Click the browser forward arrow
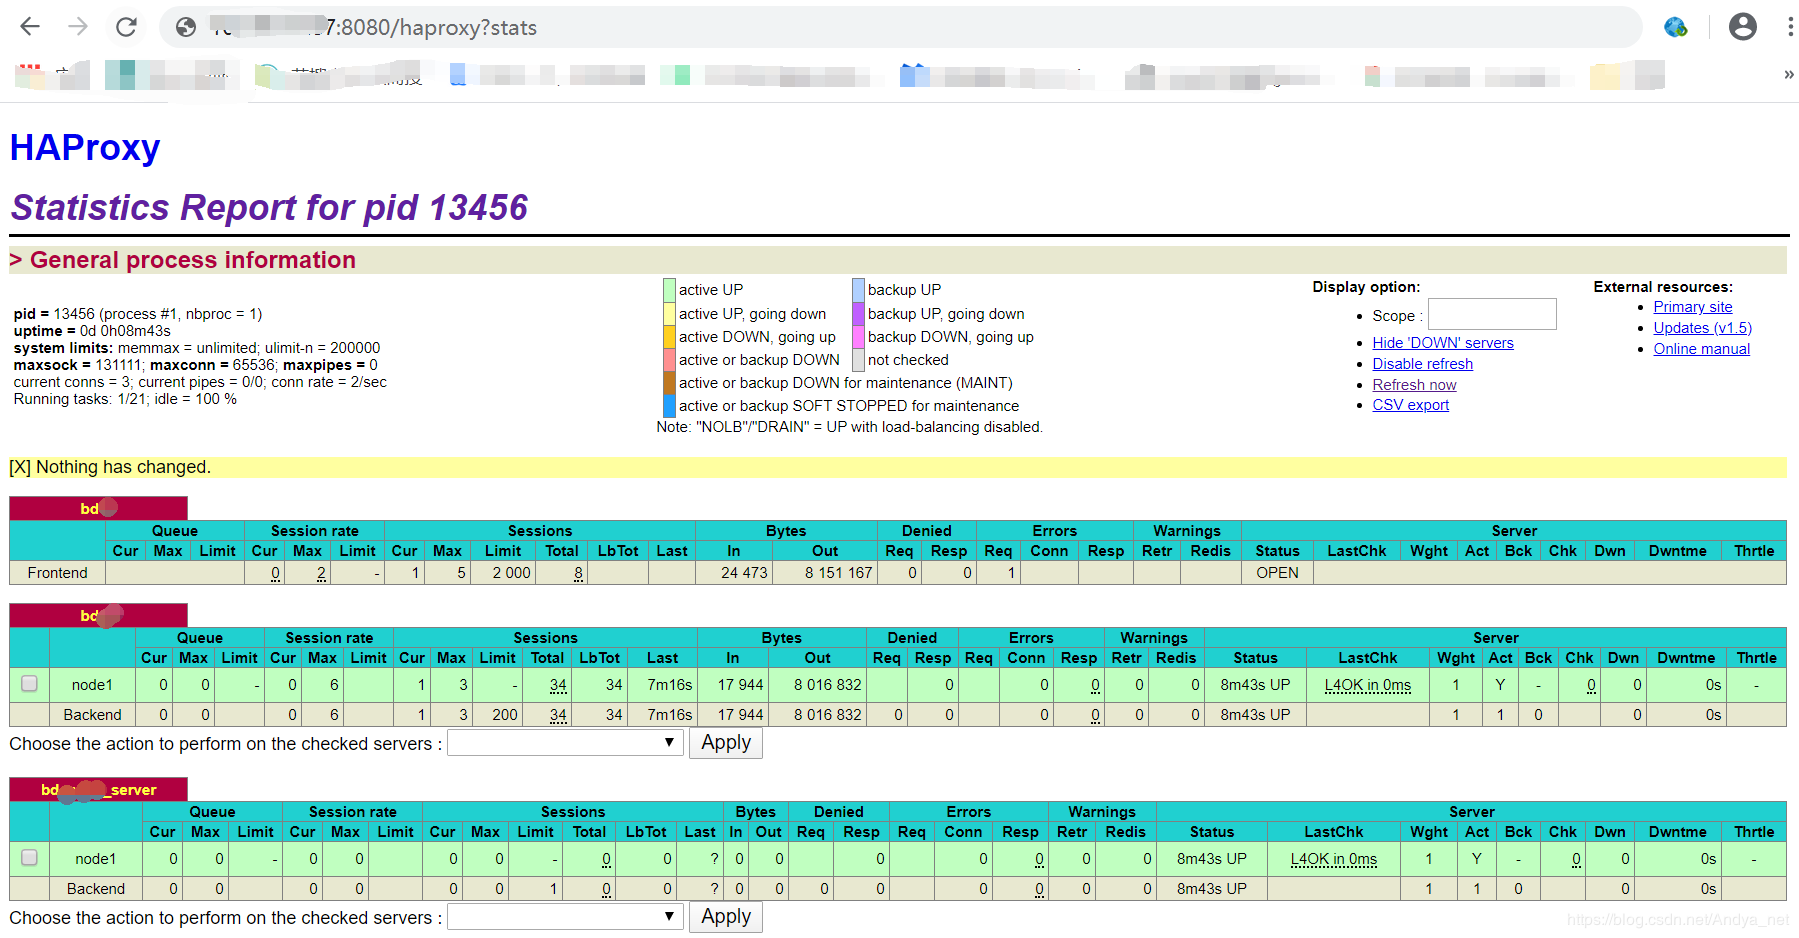The image size is (1799, 938). [x=78, y=27]
